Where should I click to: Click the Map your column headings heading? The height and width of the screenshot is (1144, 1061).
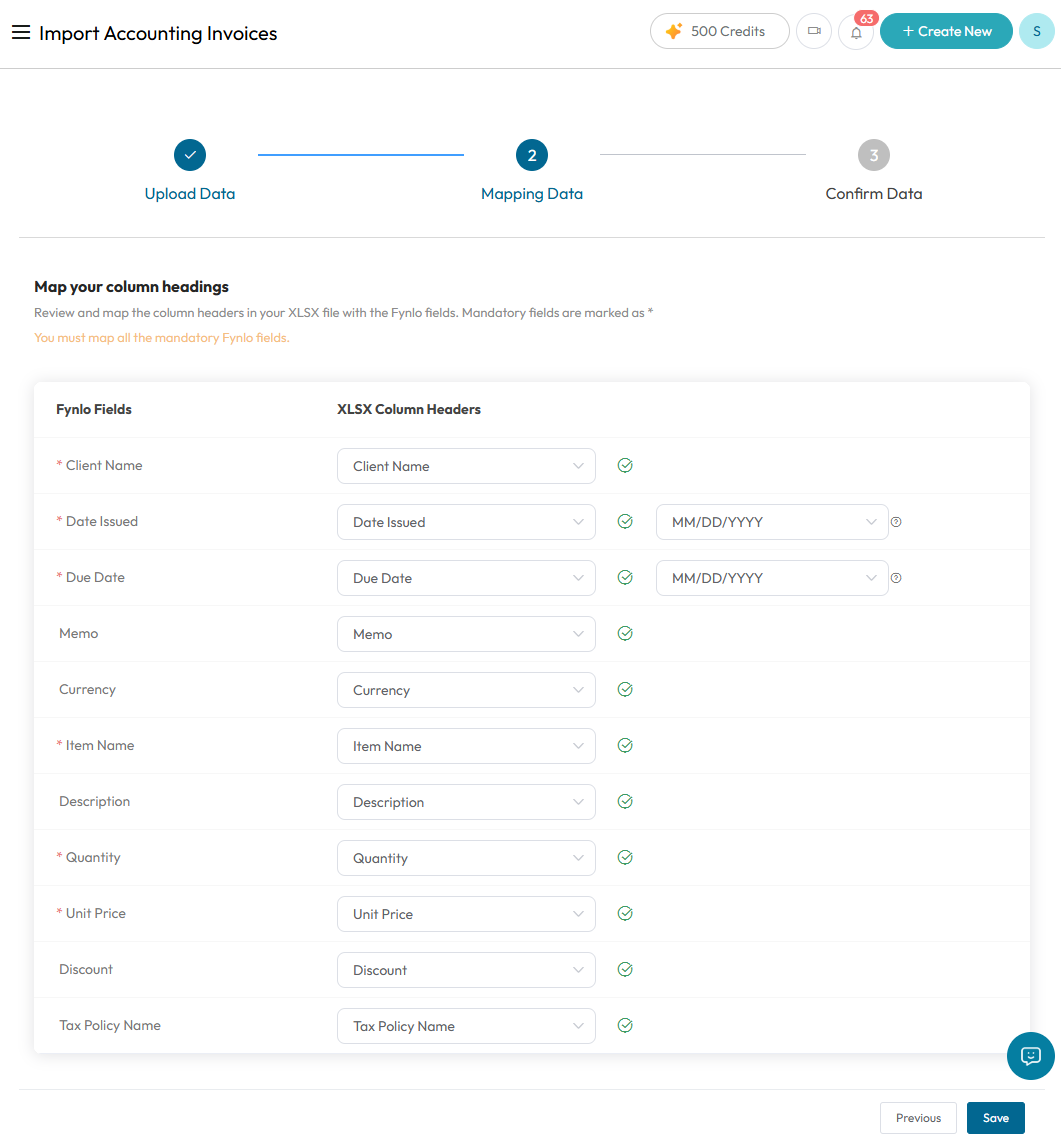coord(131,287)
